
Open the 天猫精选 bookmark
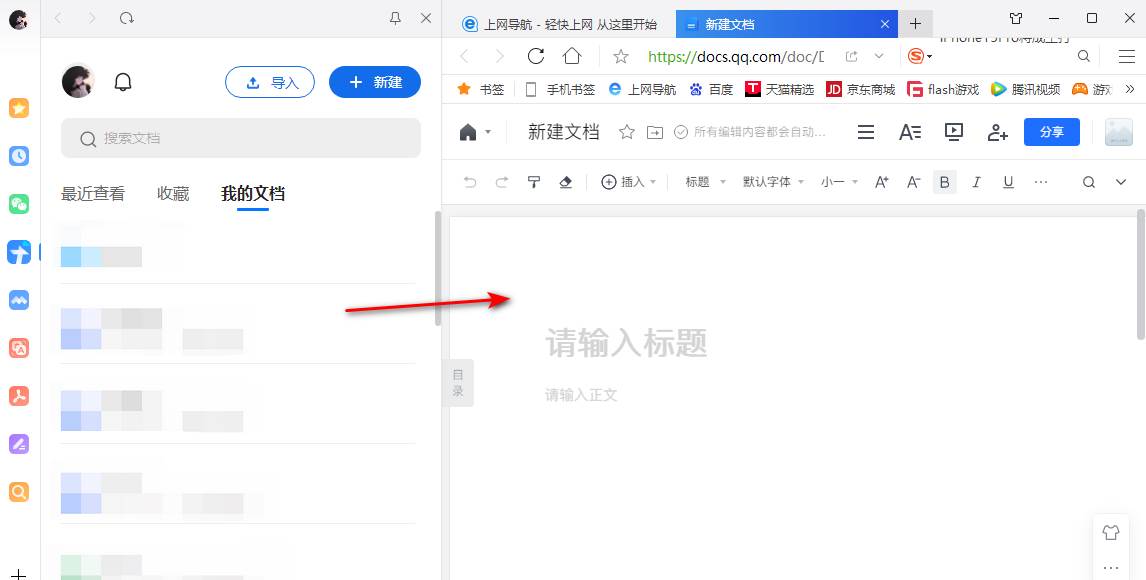[x=780, y=89]
